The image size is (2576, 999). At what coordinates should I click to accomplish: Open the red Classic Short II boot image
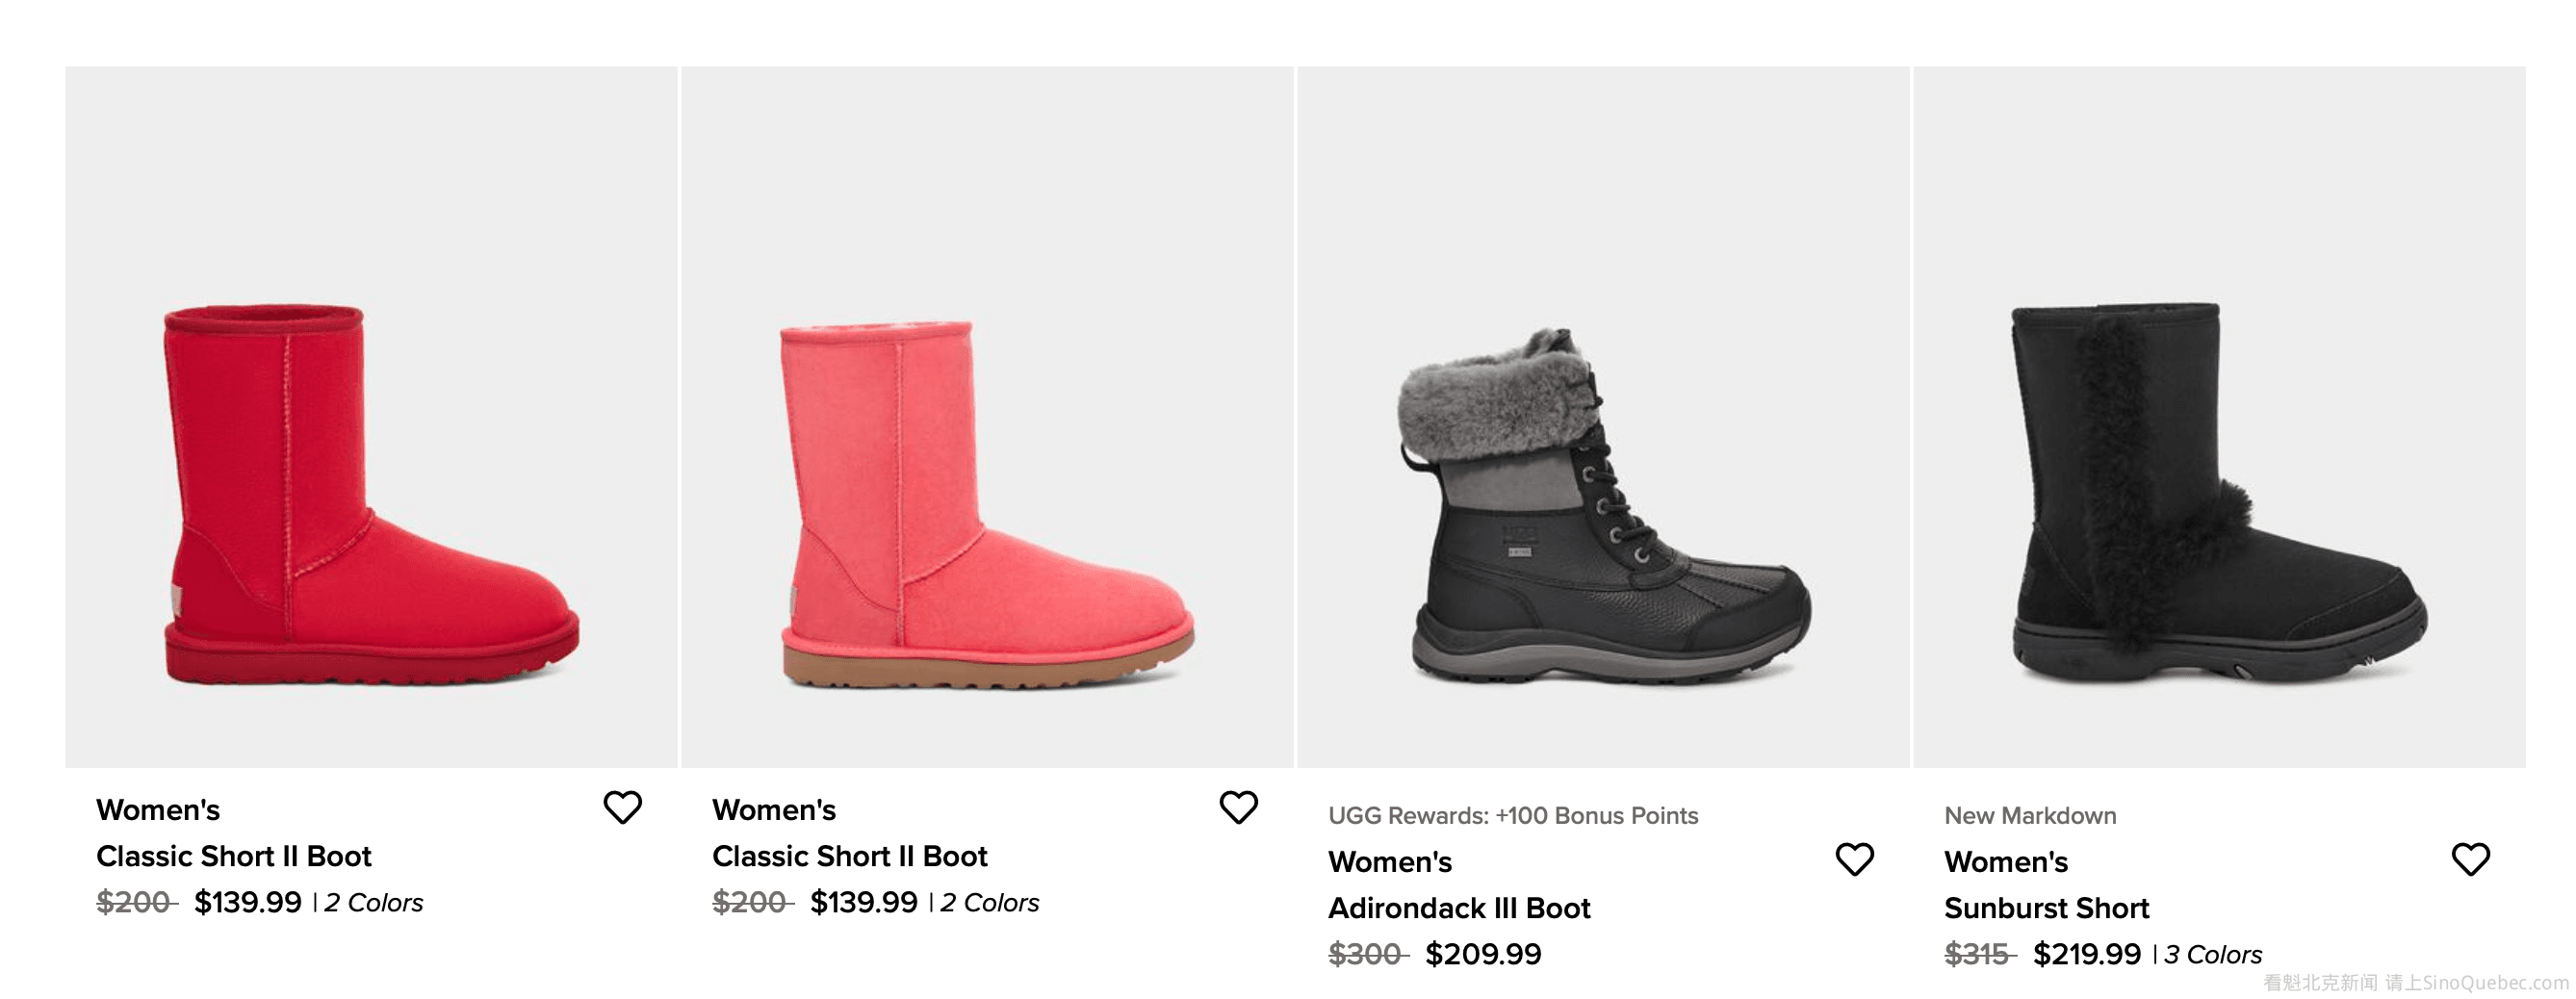(371, 496)
